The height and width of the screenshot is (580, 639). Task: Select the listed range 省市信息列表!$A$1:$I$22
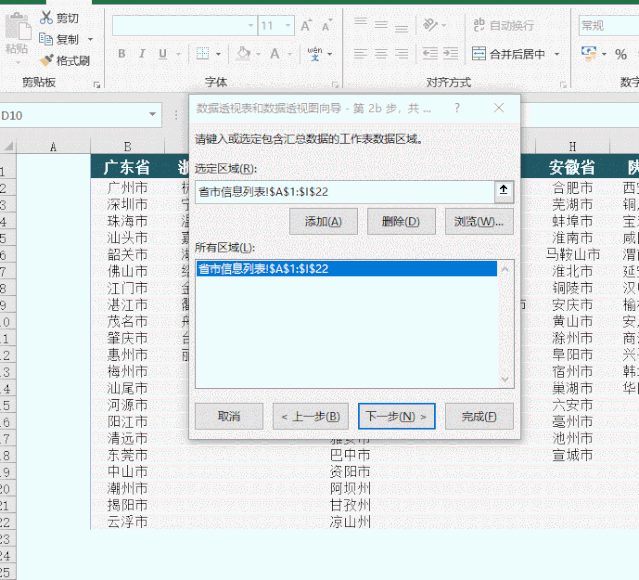coord(346,269)
